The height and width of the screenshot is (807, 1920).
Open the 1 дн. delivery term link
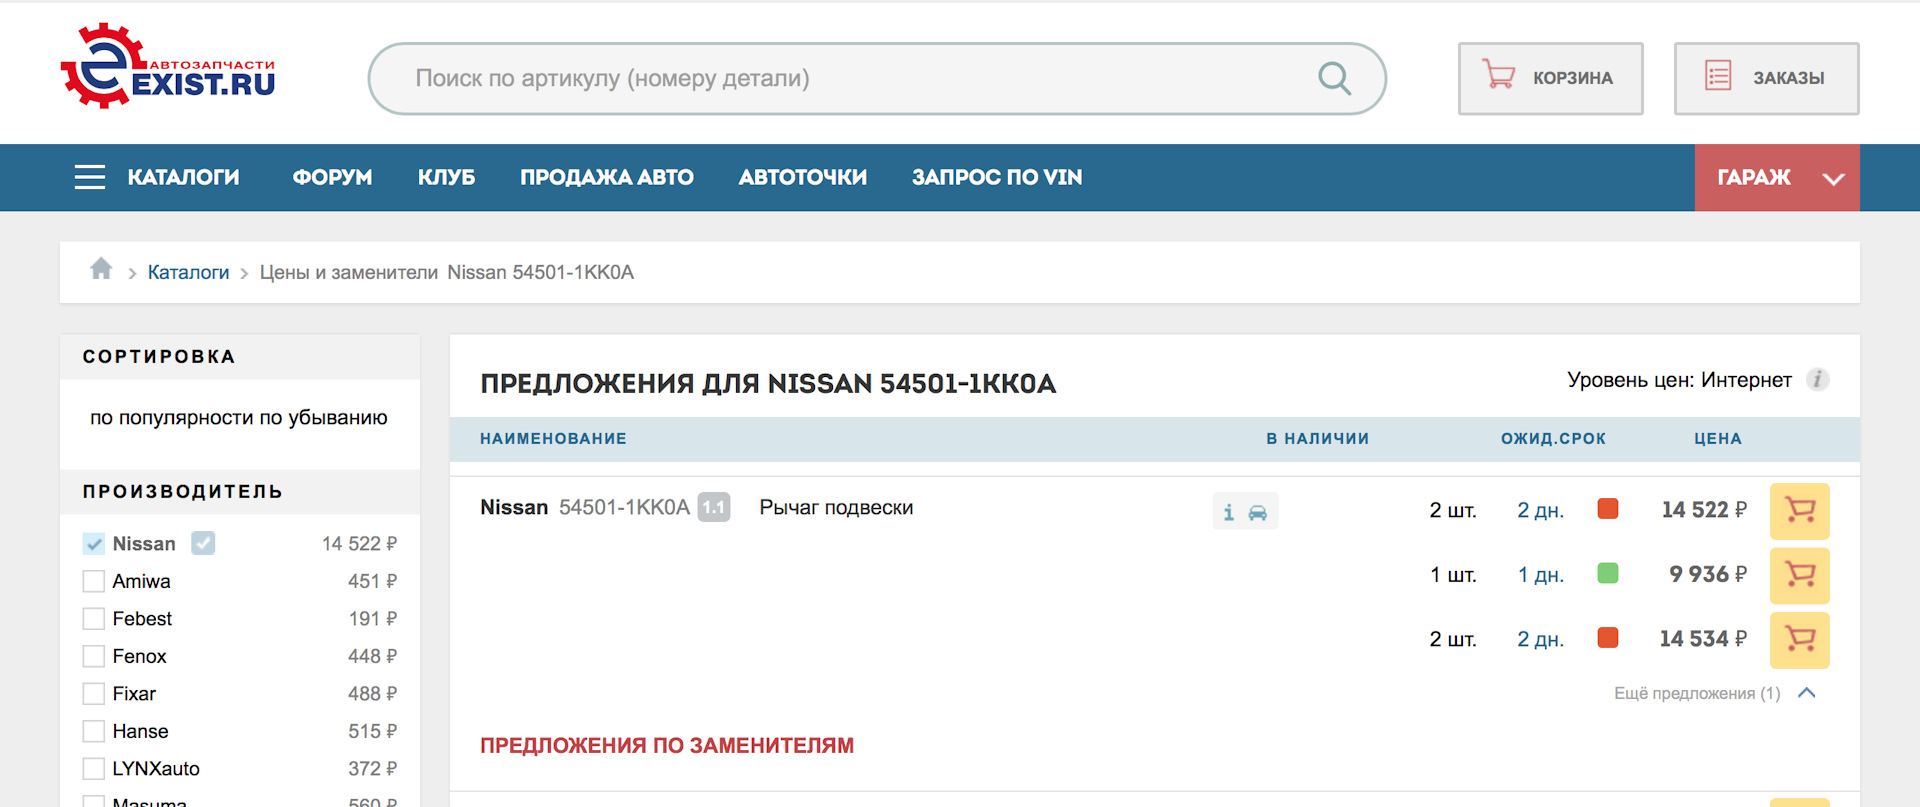[1540, 575]
